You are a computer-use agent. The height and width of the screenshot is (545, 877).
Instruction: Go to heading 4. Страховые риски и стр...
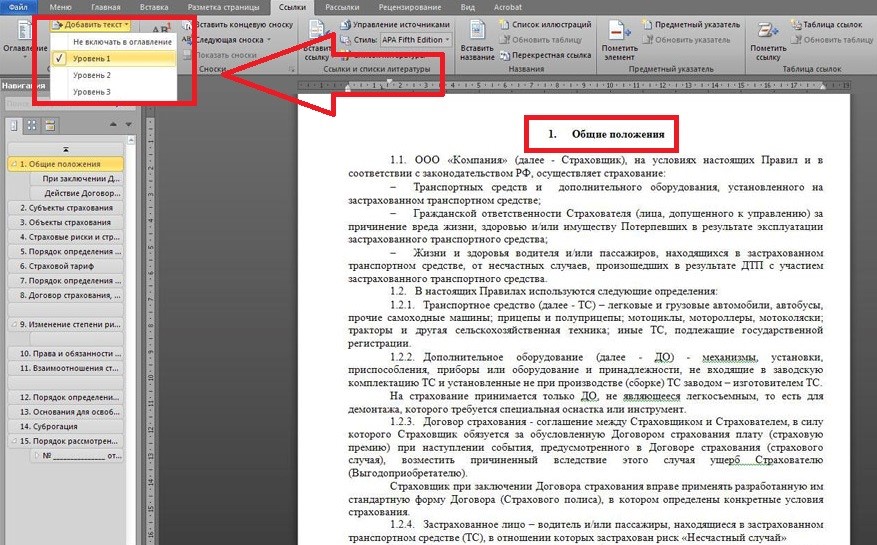click(x=65, y=237)
